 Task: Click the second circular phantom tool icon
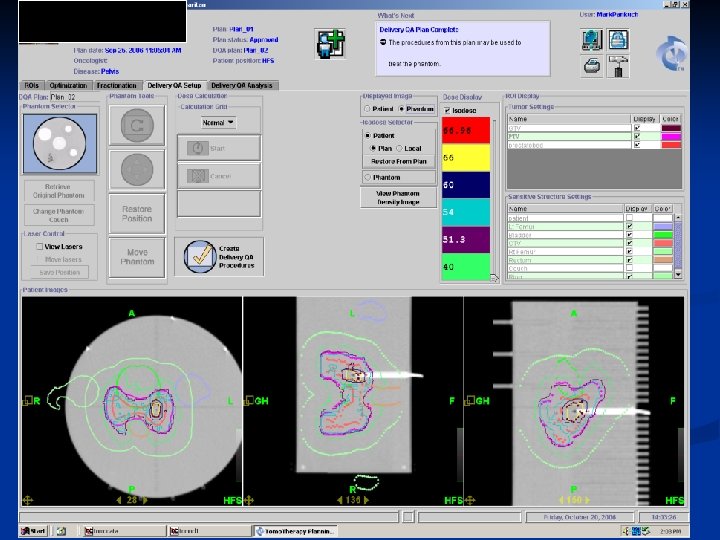[x=137, y=169]
